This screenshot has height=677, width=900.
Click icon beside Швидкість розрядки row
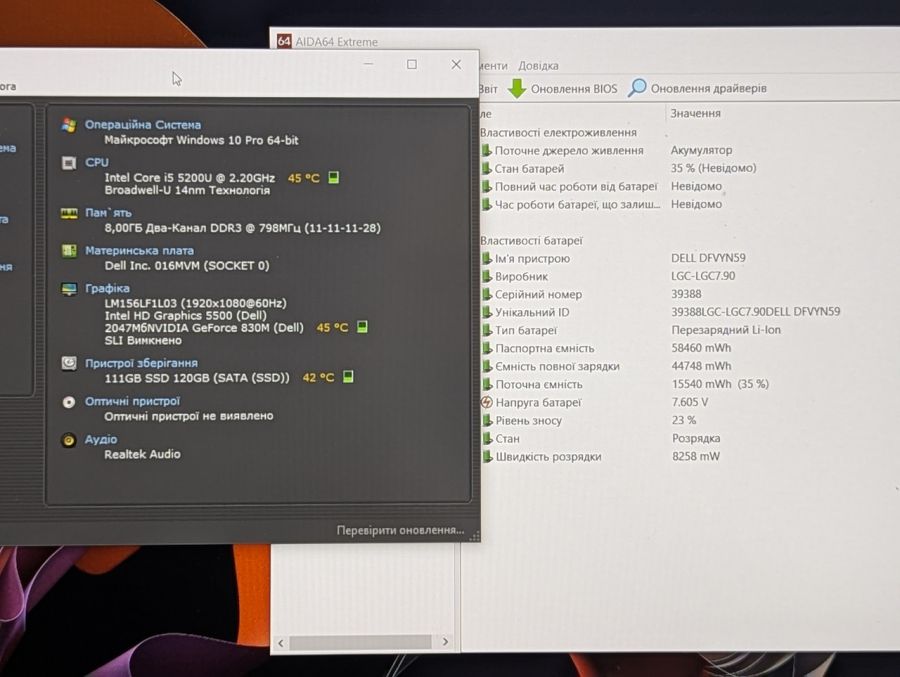[487, 457]
